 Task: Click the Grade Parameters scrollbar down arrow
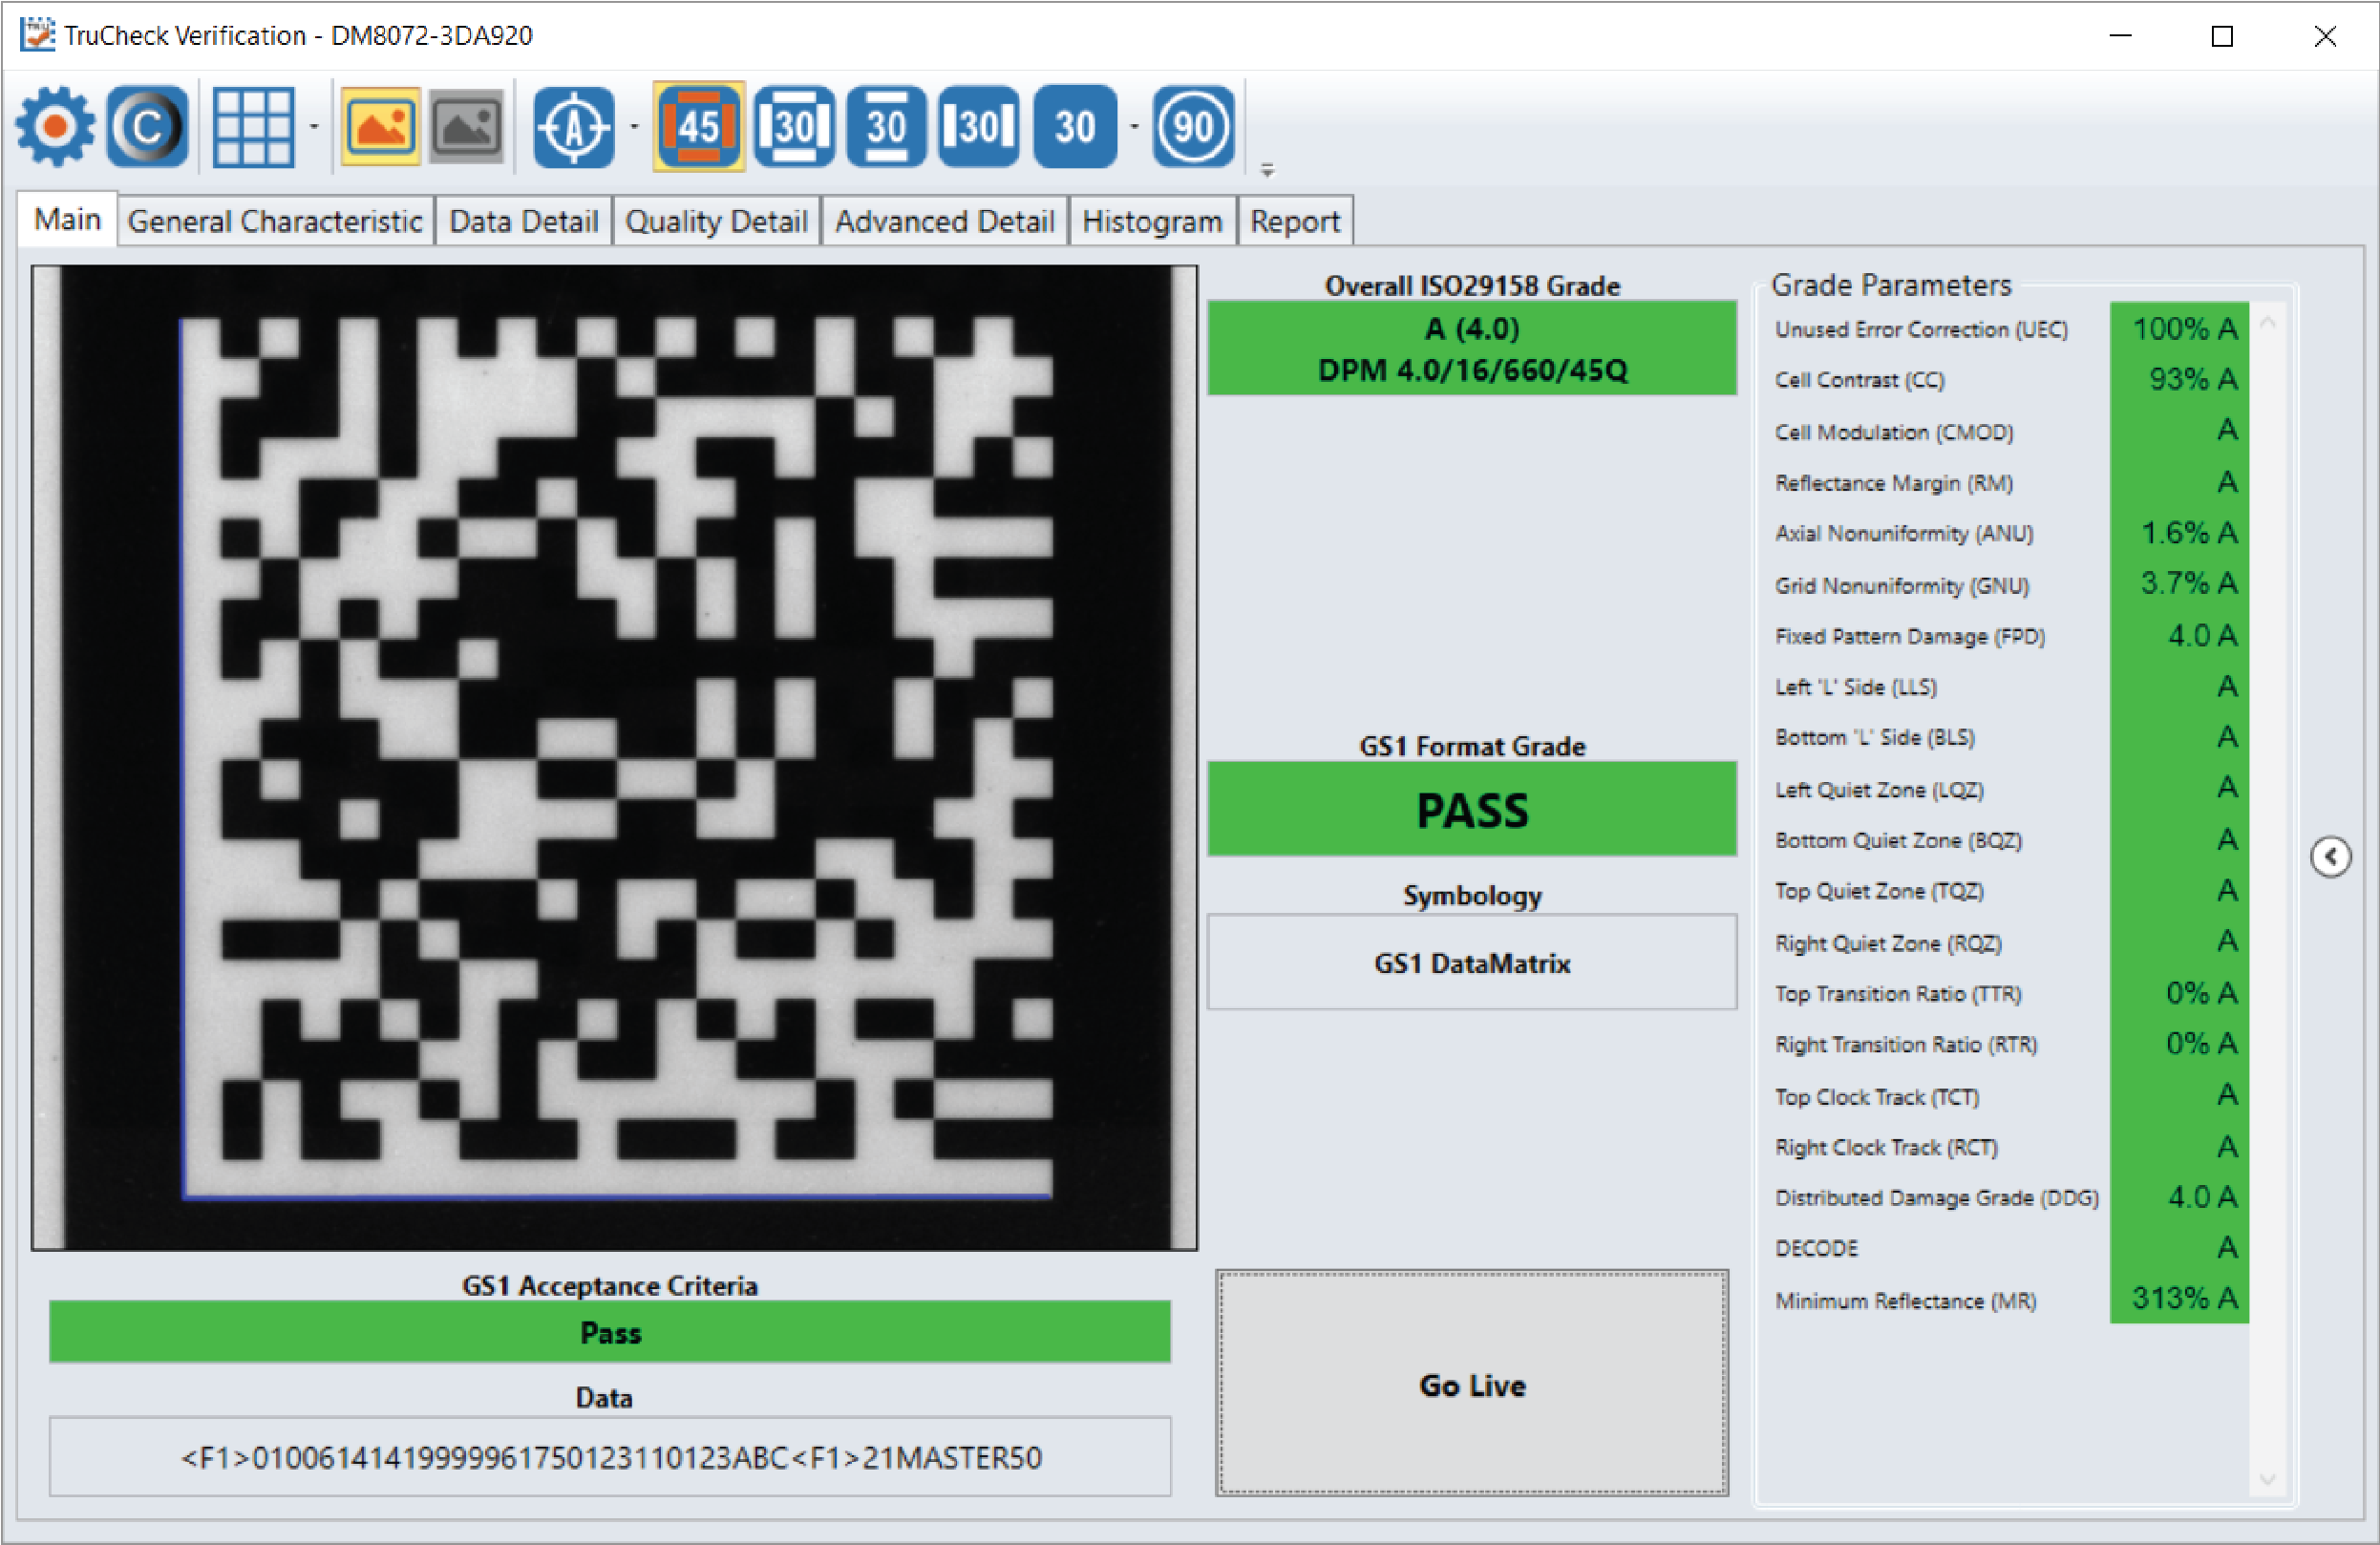click(x=2267, y=1478)
